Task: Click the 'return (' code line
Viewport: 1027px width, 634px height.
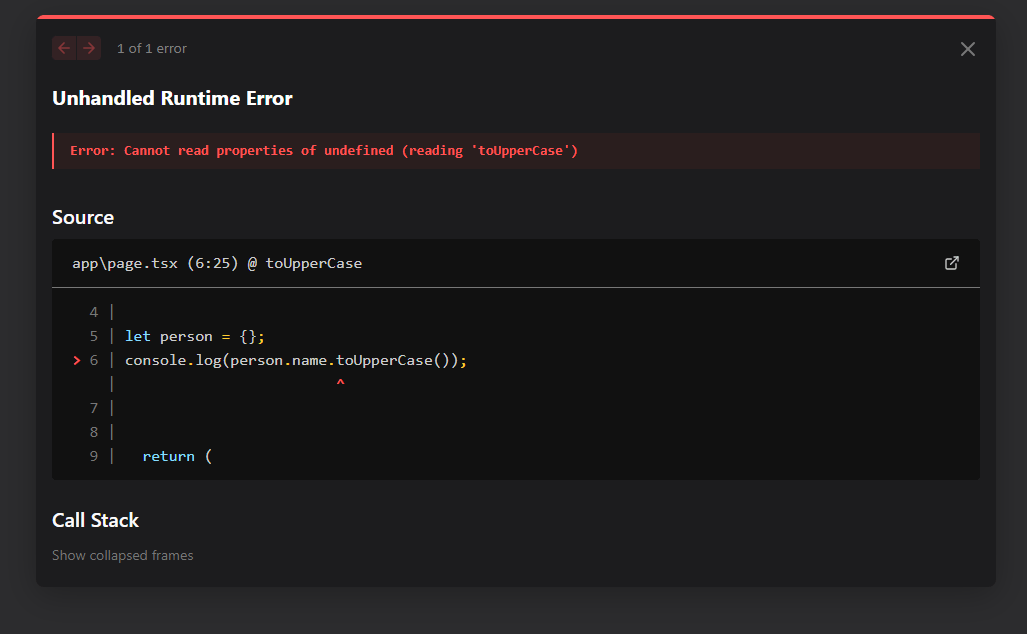Action: pos(177,457)
